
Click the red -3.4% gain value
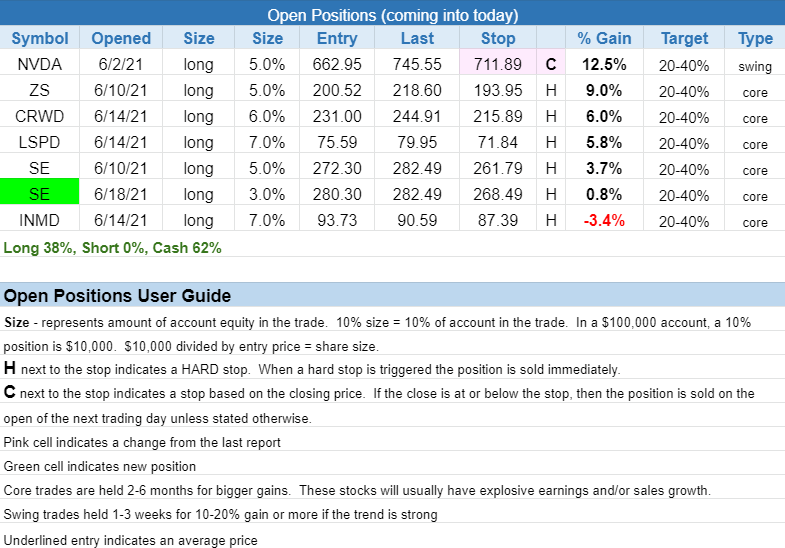(x=604, y=220)
